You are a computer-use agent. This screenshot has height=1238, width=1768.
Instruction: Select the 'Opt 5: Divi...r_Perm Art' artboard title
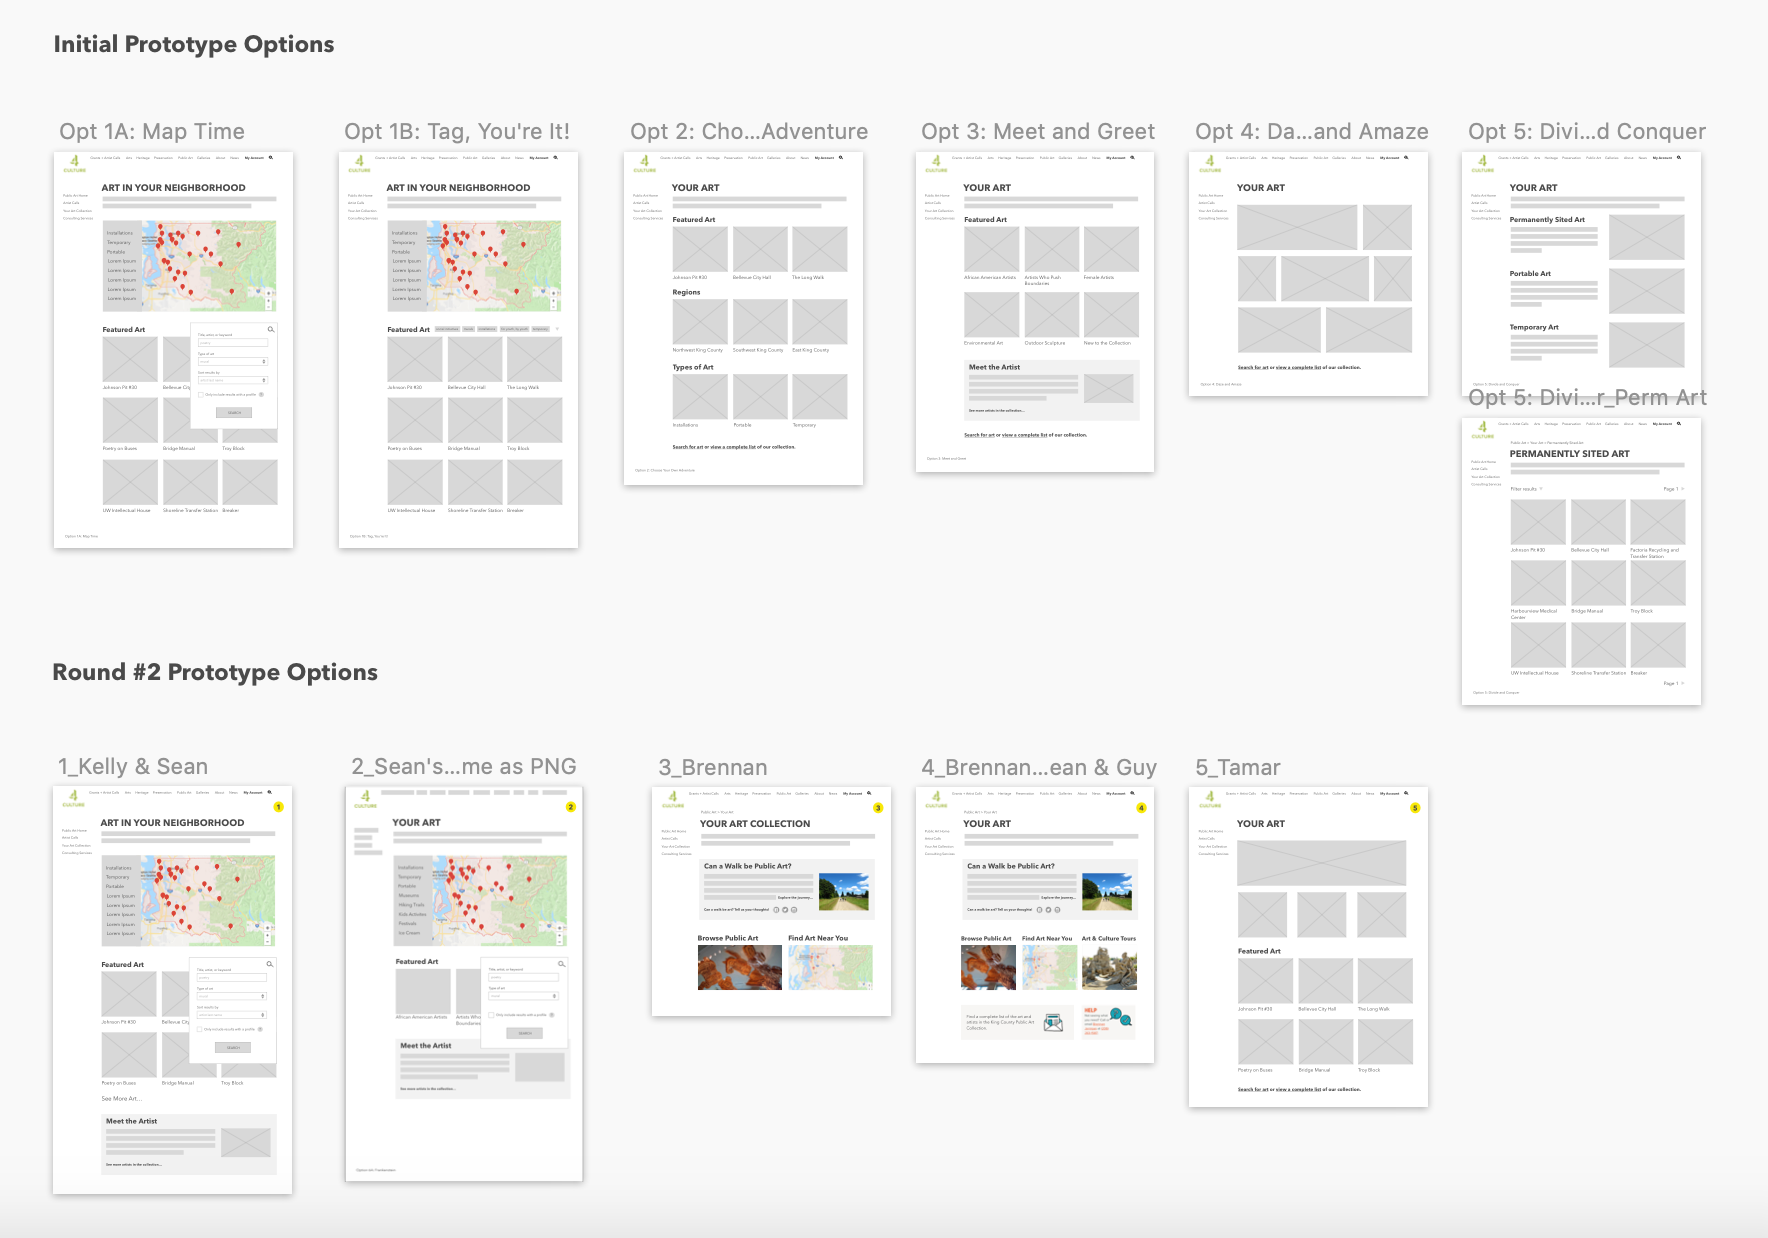1587,398
